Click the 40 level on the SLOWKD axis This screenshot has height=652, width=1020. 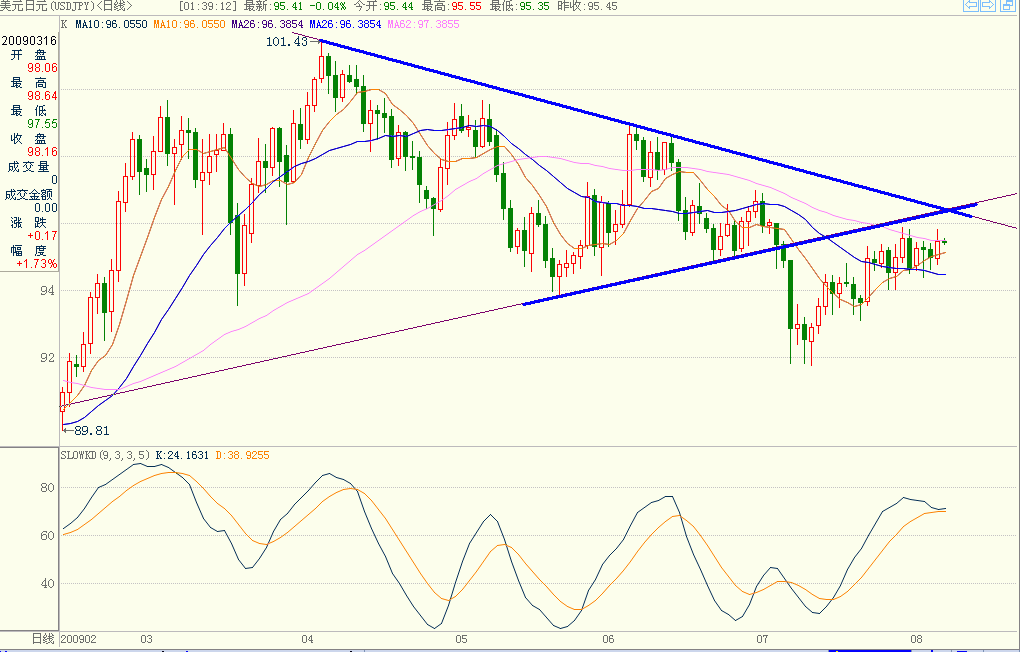coord(47,583)
